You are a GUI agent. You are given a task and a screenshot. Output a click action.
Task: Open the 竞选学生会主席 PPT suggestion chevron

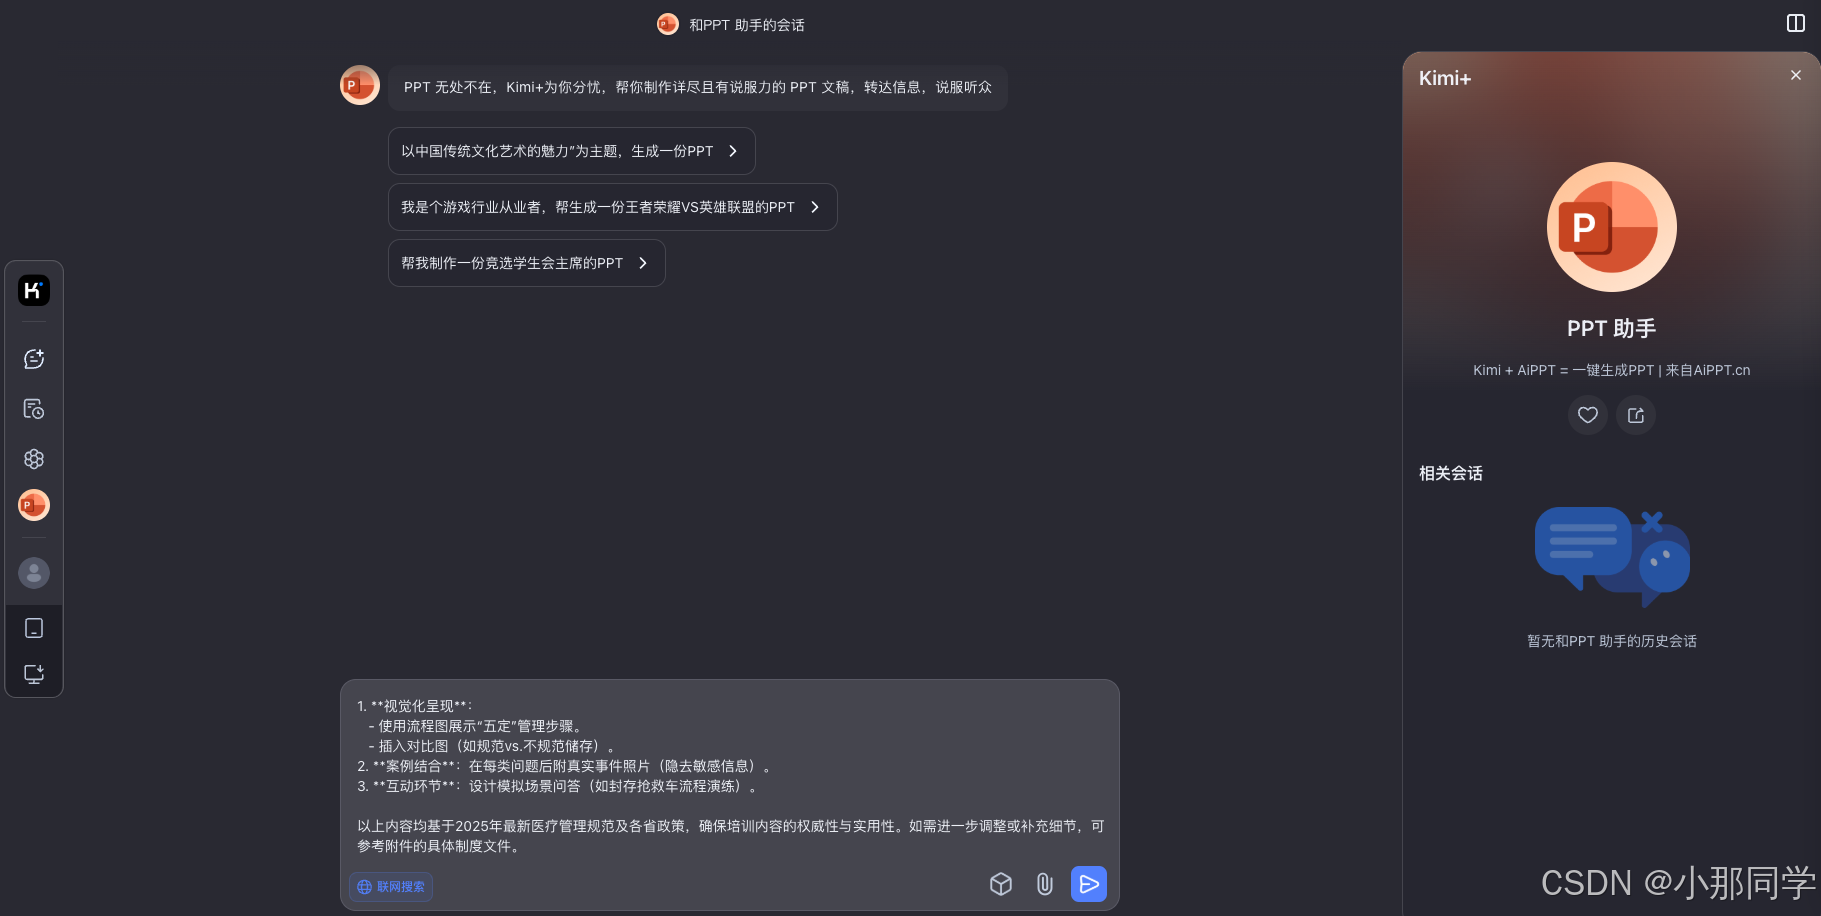(x=643, y=263)
